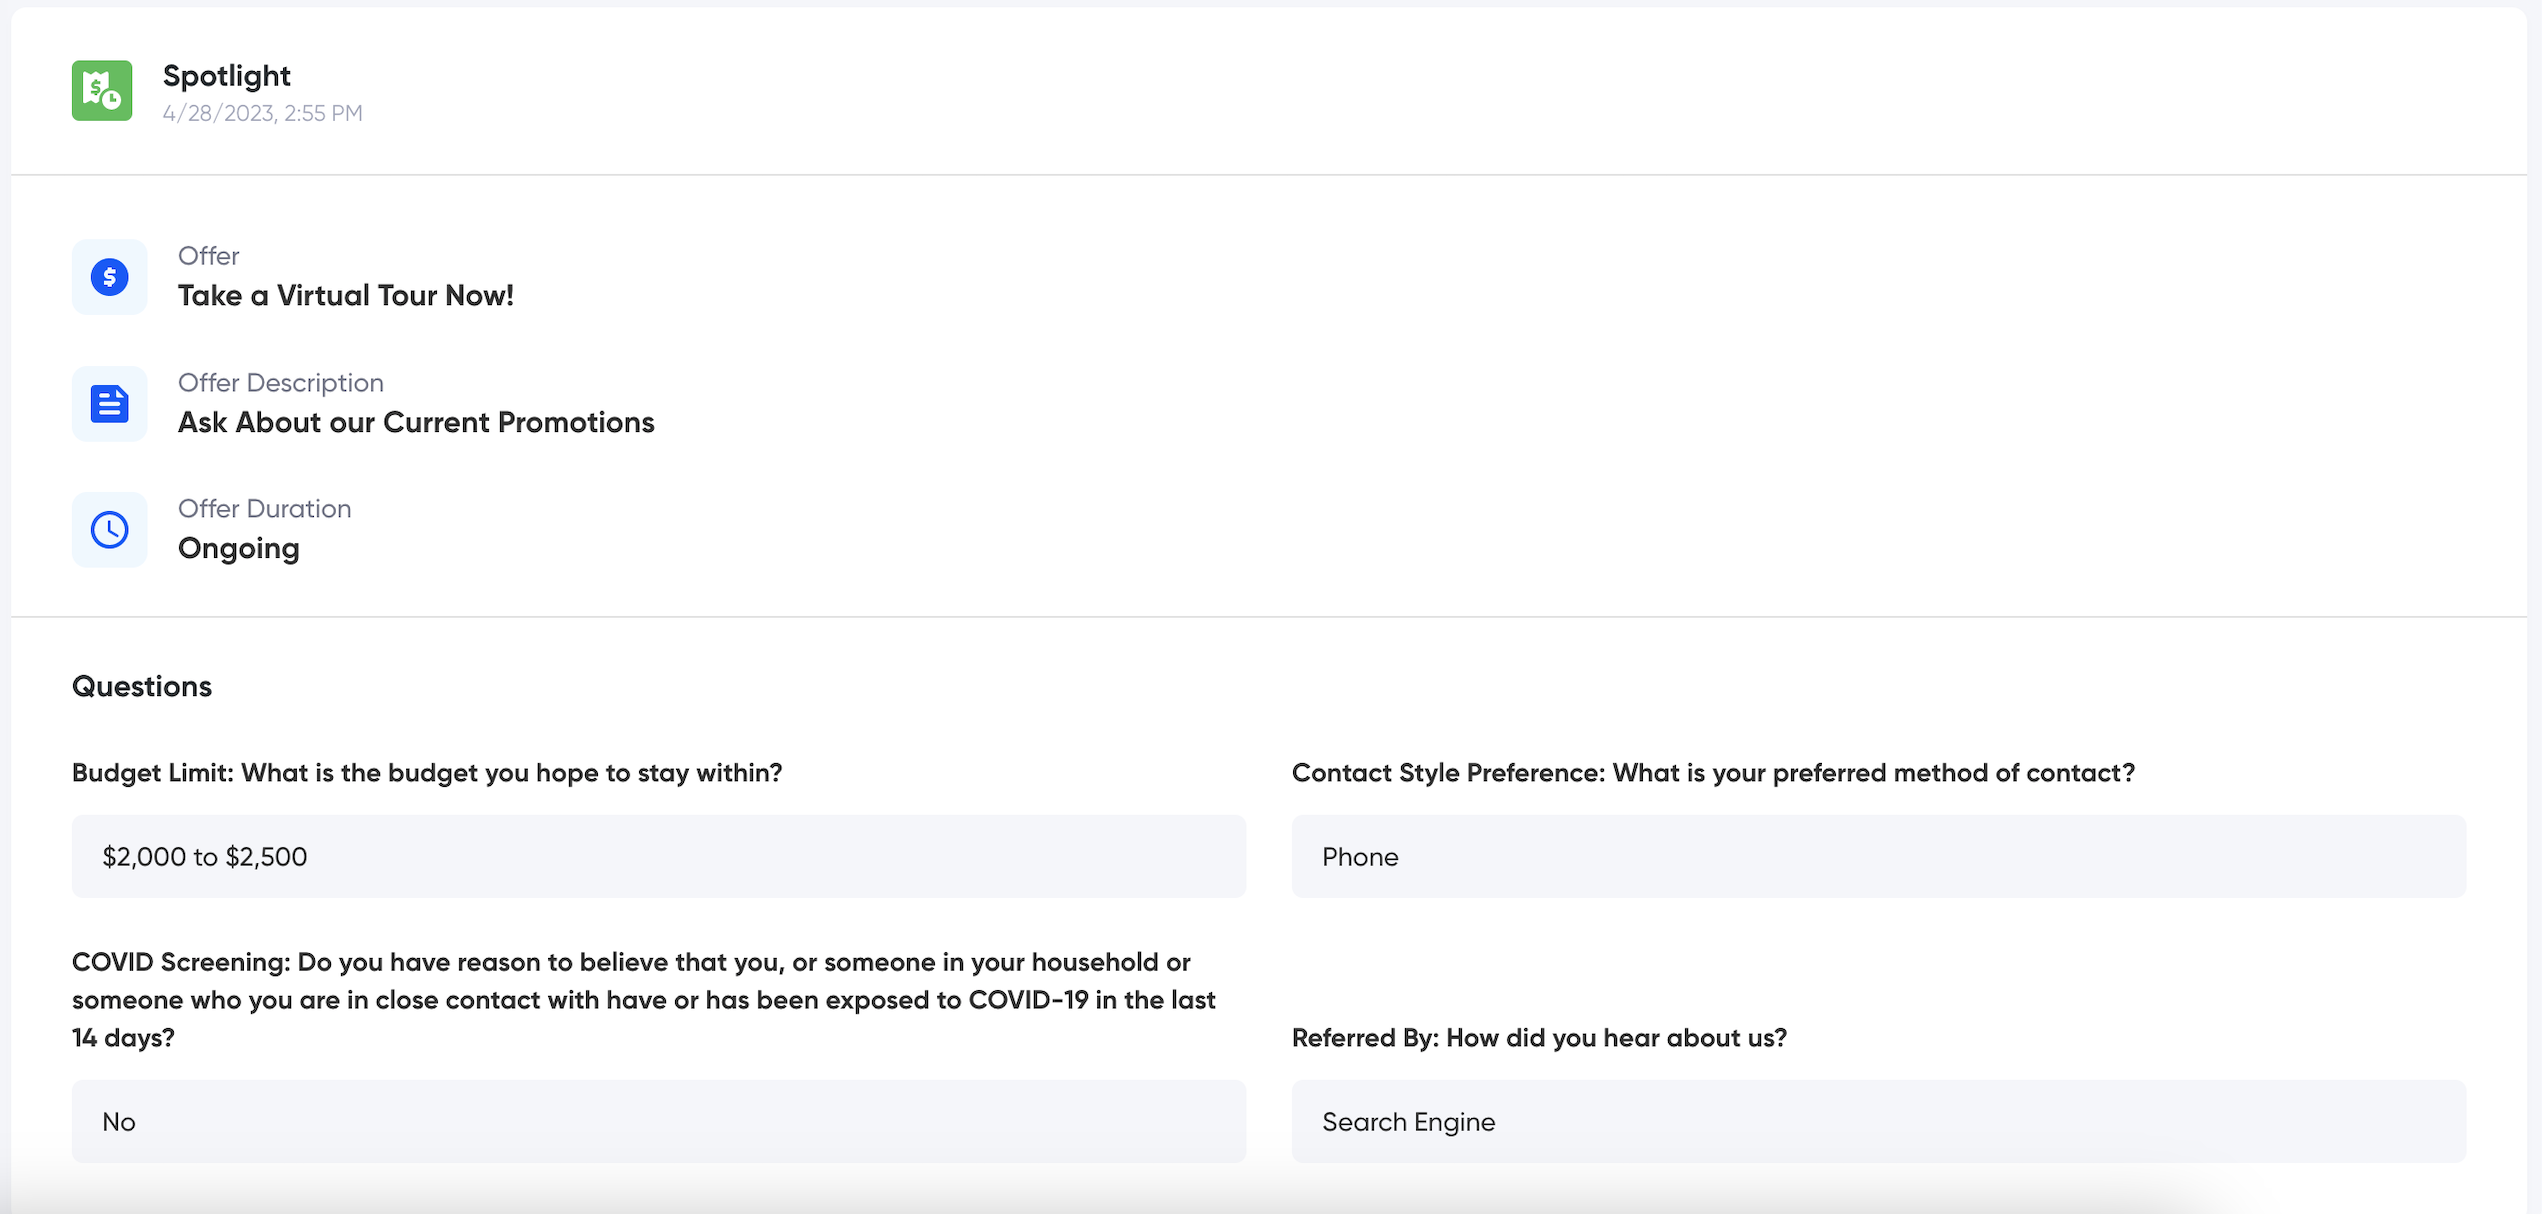Click 'Ask About our Current Promotions' text
This screenshot has height=1214, width=2542.
(x=416, y=423)
